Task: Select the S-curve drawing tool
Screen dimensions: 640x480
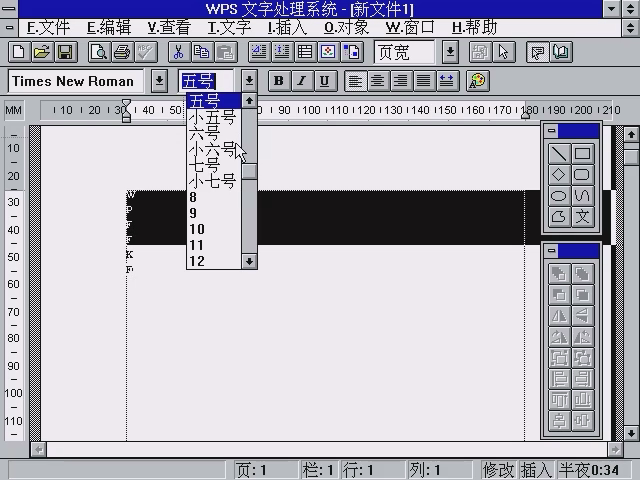Action: [x=582, y=196]
